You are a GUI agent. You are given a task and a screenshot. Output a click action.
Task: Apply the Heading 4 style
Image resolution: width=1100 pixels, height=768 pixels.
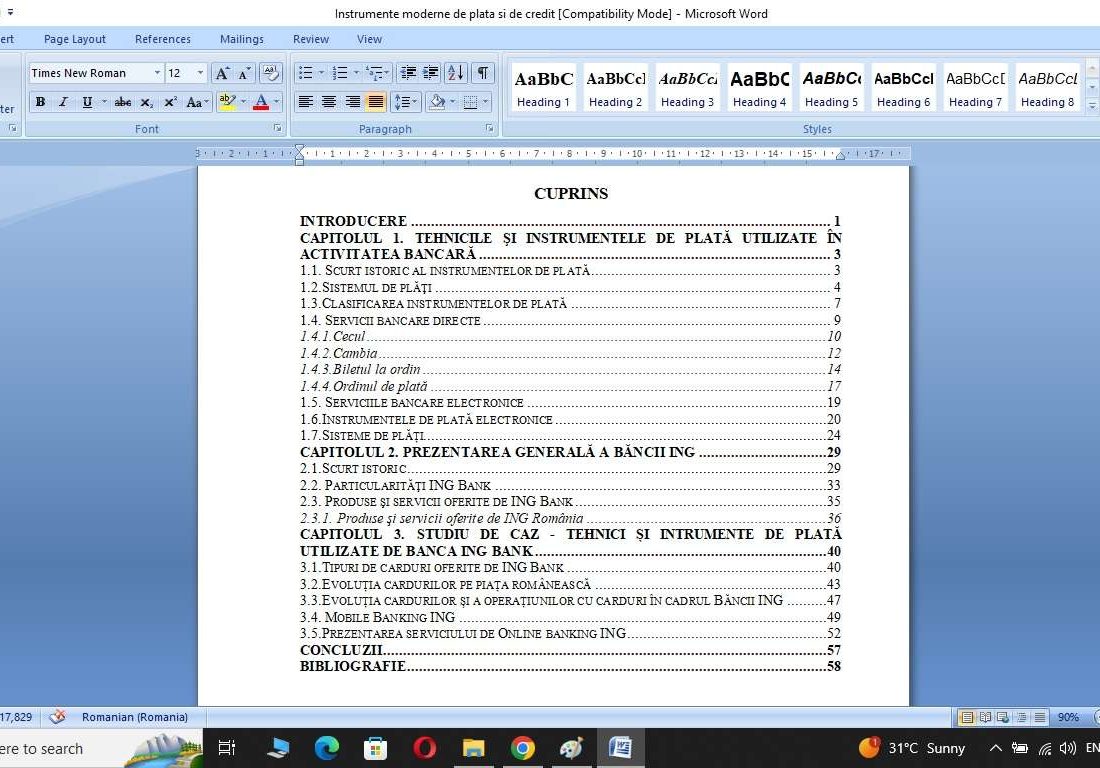[x=759, y=86]
